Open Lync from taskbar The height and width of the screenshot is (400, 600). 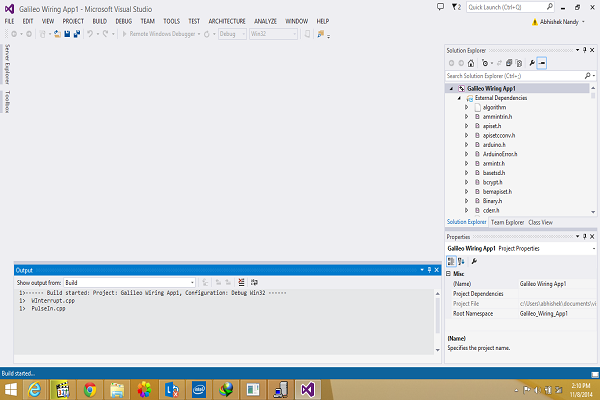pos(172,390)
